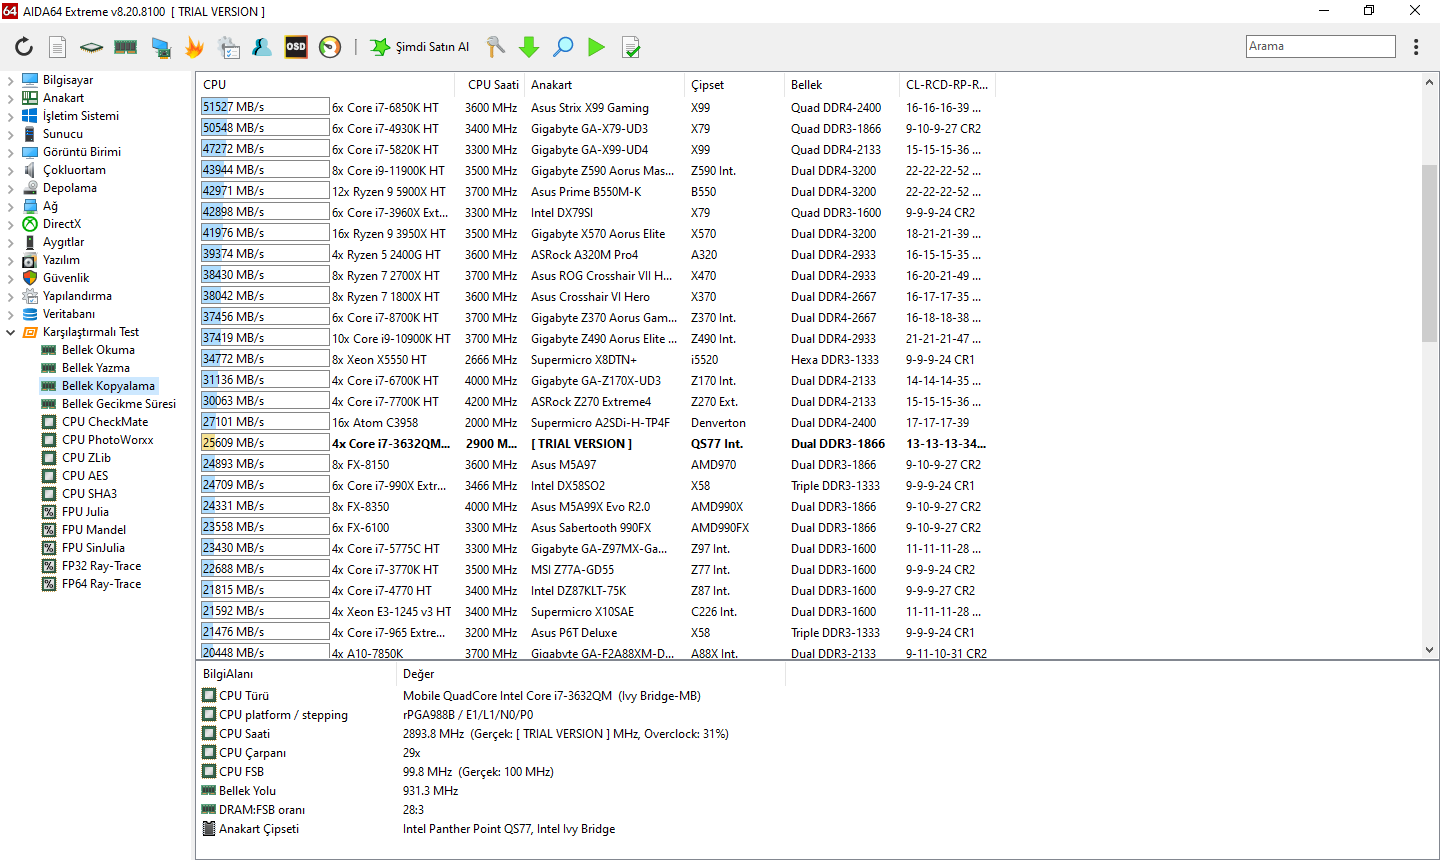
Task: Click the user silhouette toolbar icon
Action: coord(262,46)
